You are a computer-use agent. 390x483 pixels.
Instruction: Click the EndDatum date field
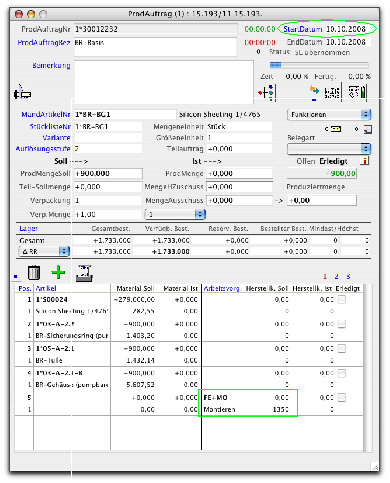click(x=346, y=42)
